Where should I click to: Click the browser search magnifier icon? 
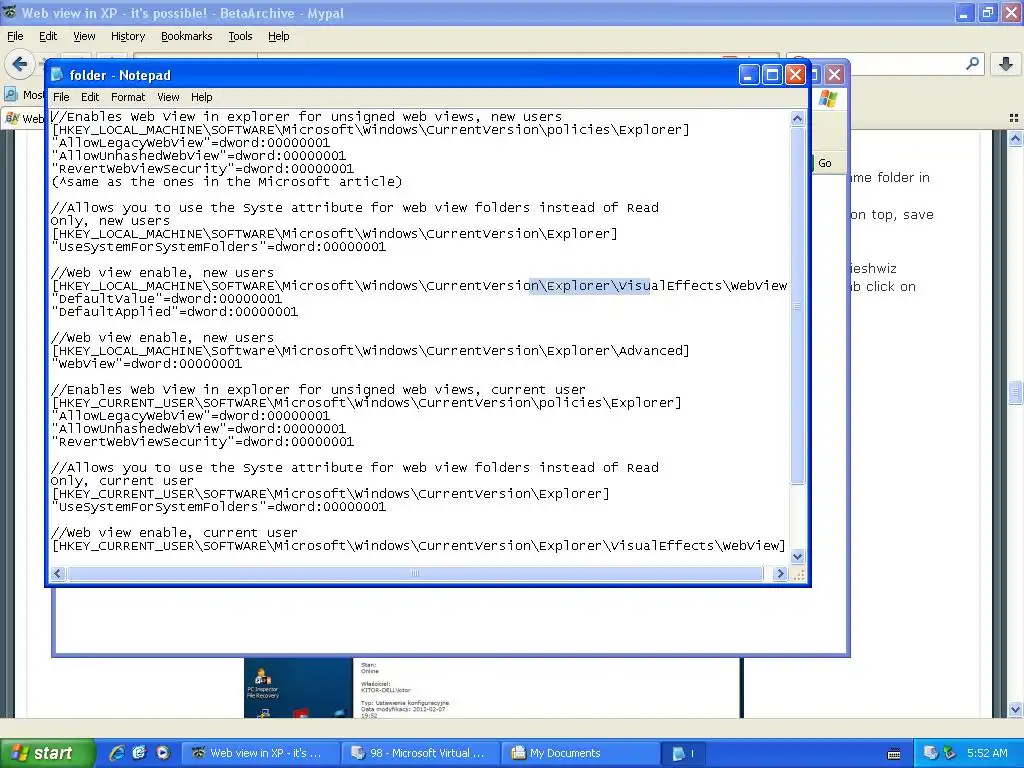[x=972, y=63]
